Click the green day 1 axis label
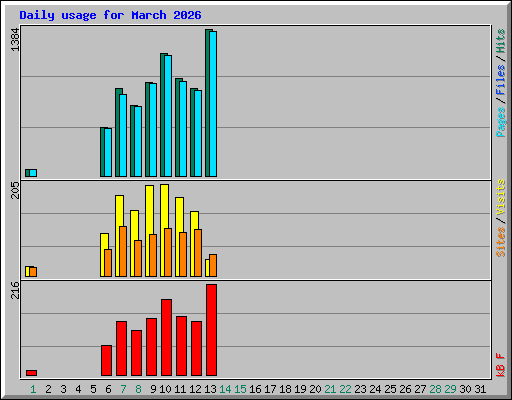Viewport: 512px width, 400px height. pyautogui.click(x=33, y=389)
